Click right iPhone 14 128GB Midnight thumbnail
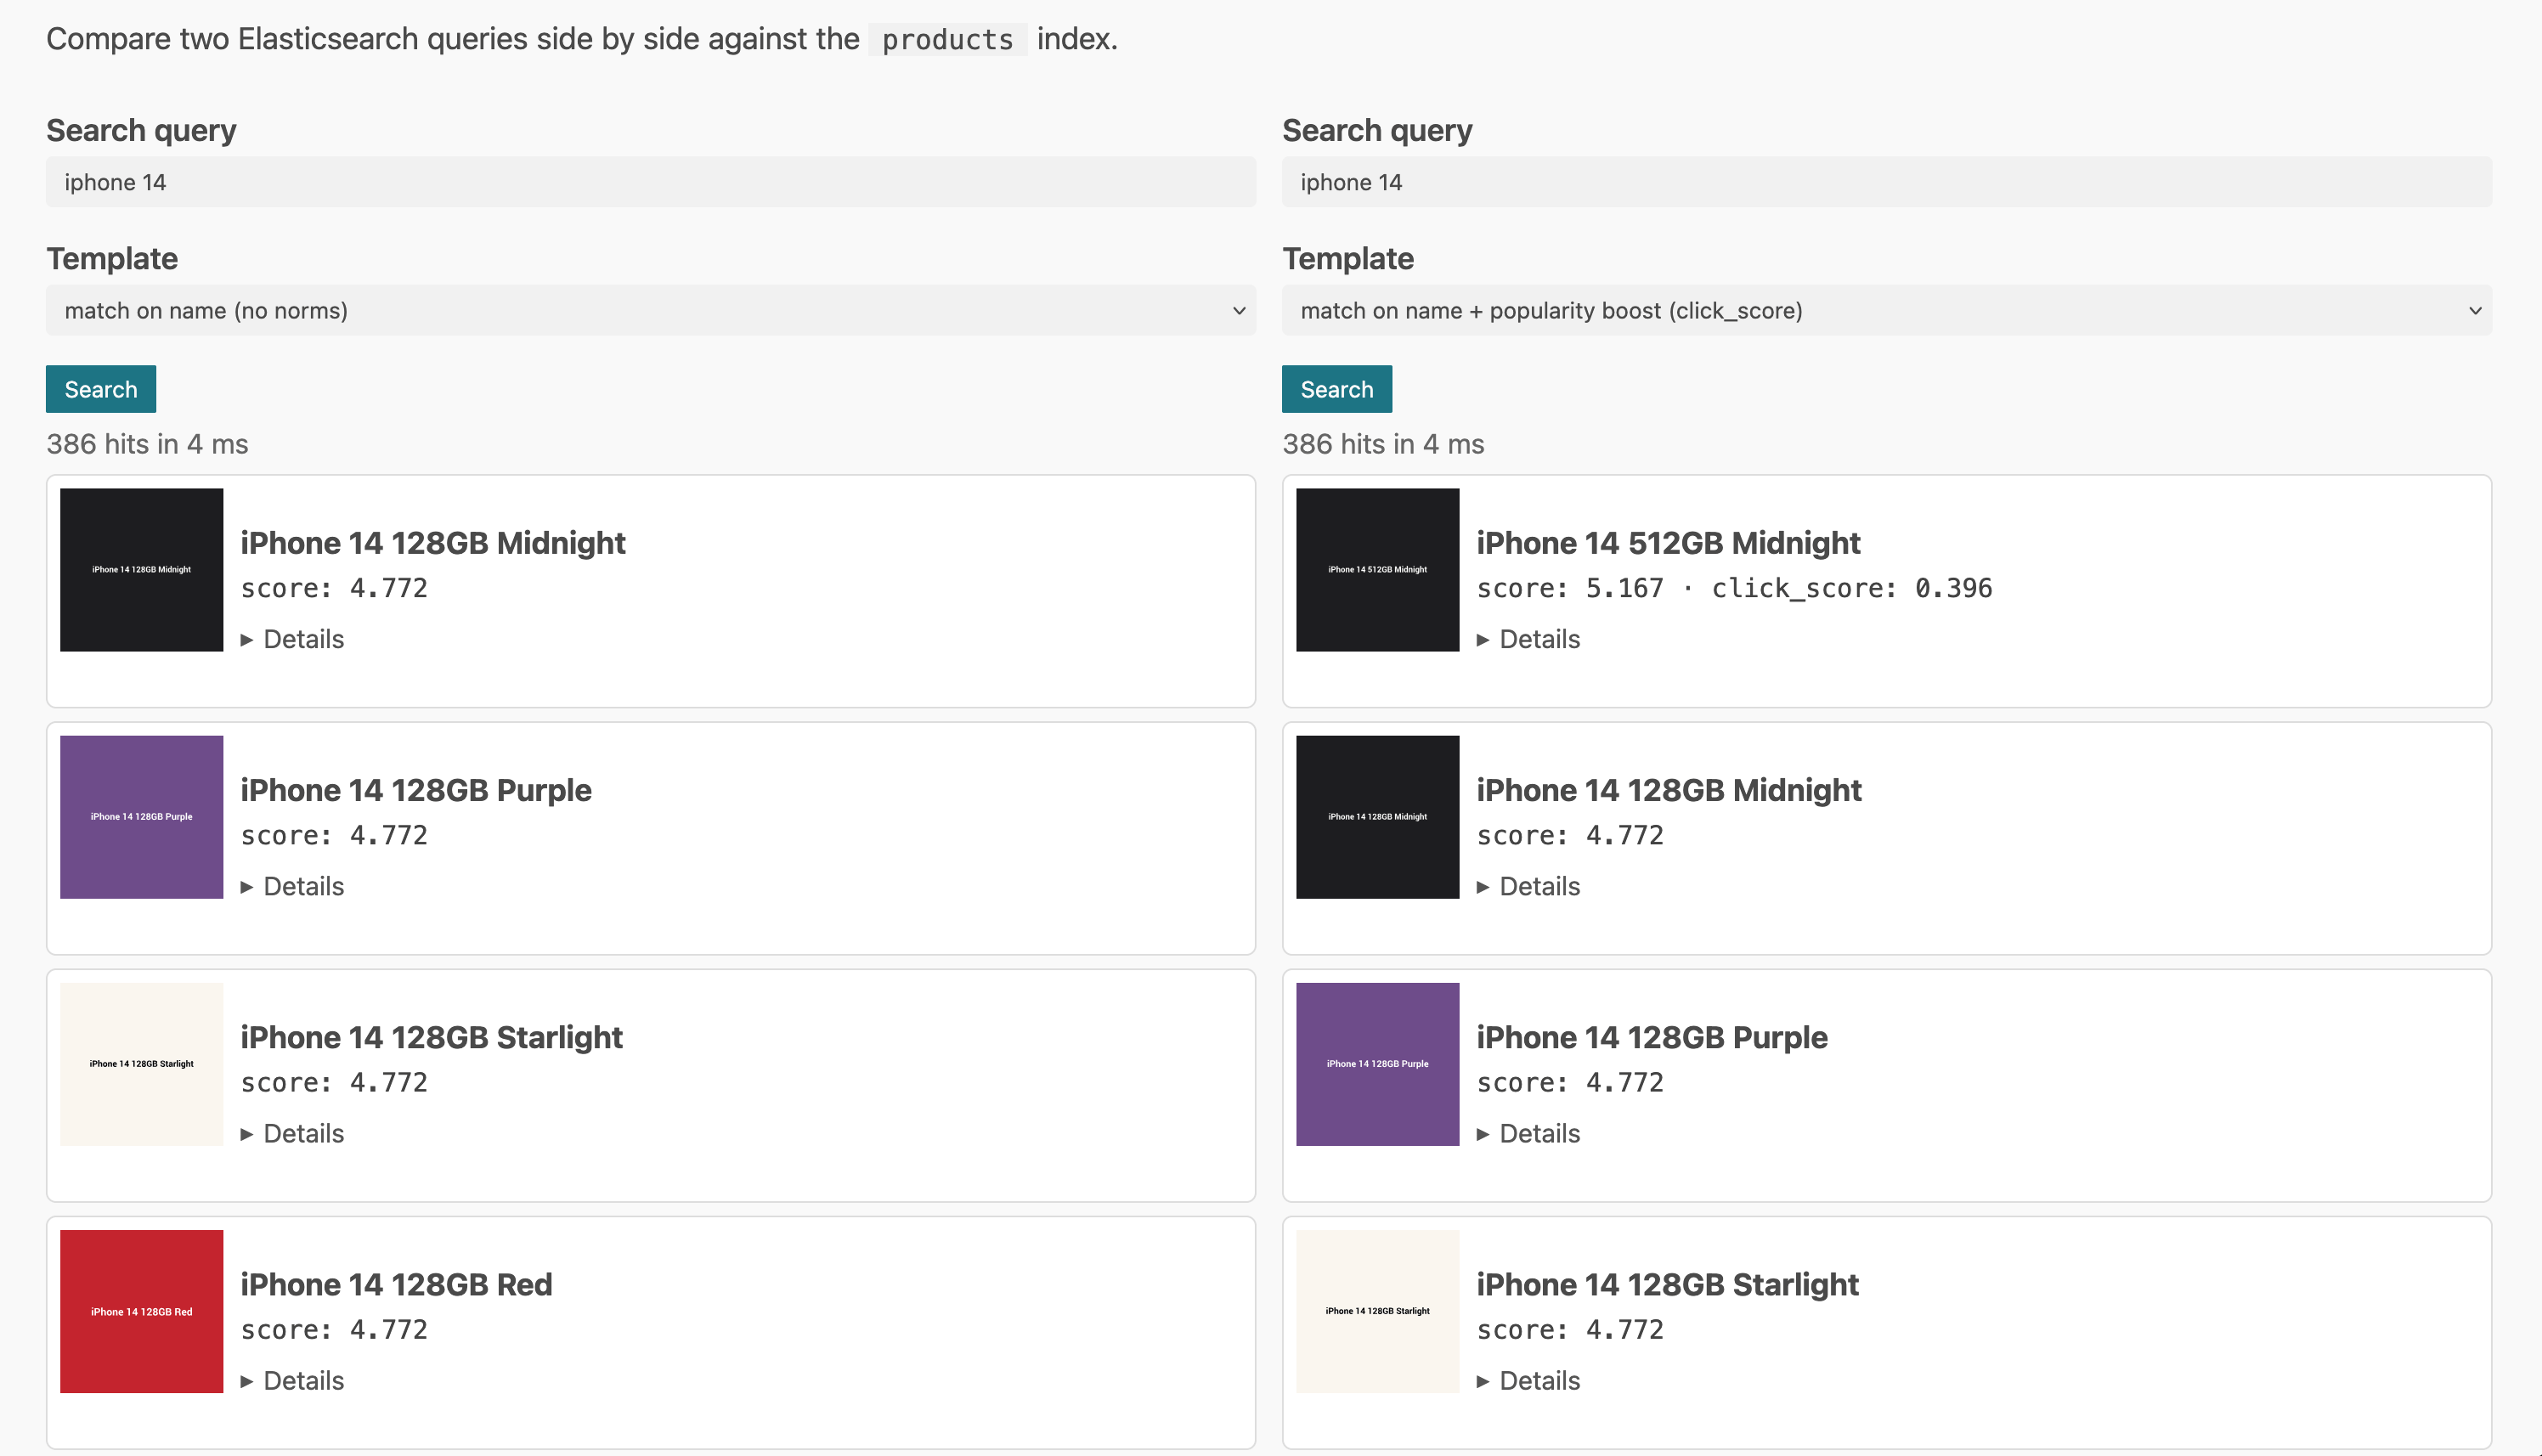Viewport: 2542px width, 1456px height. (1377, 817)
